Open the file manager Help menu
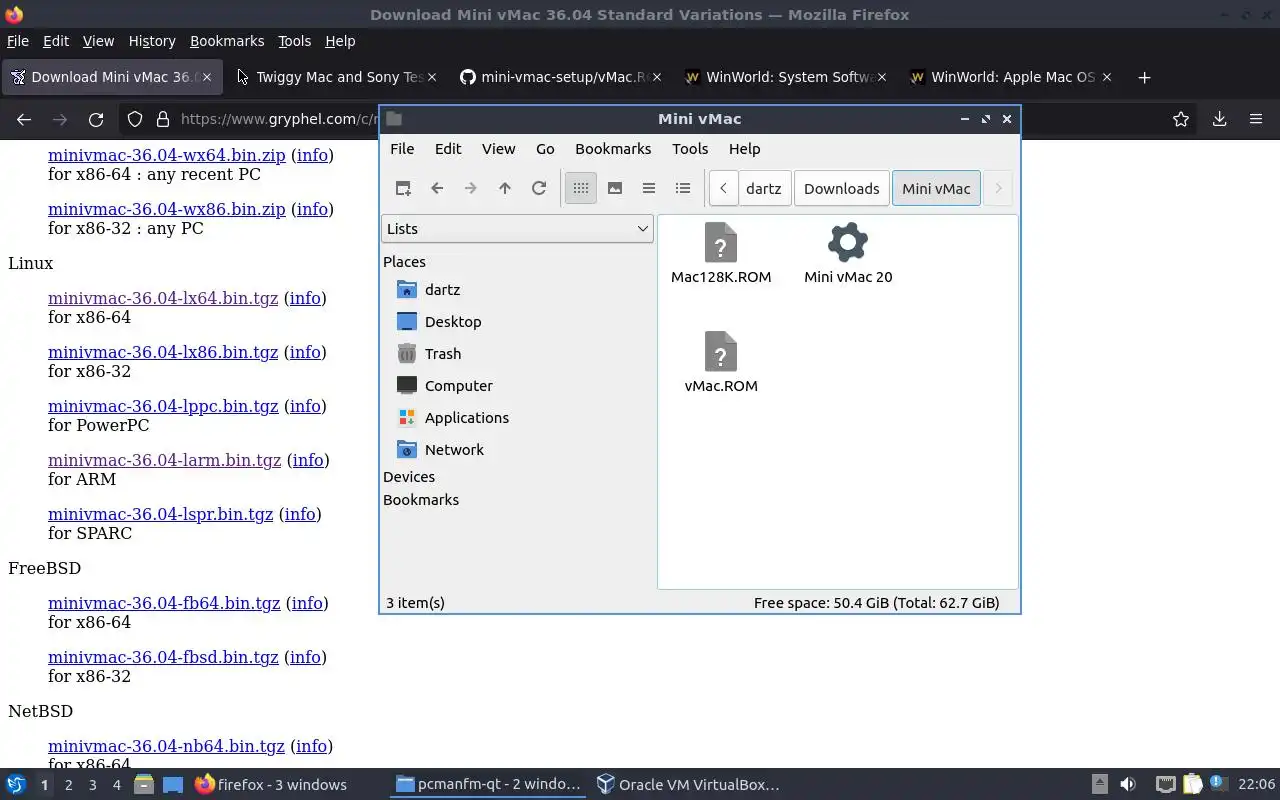 (744, 148)
